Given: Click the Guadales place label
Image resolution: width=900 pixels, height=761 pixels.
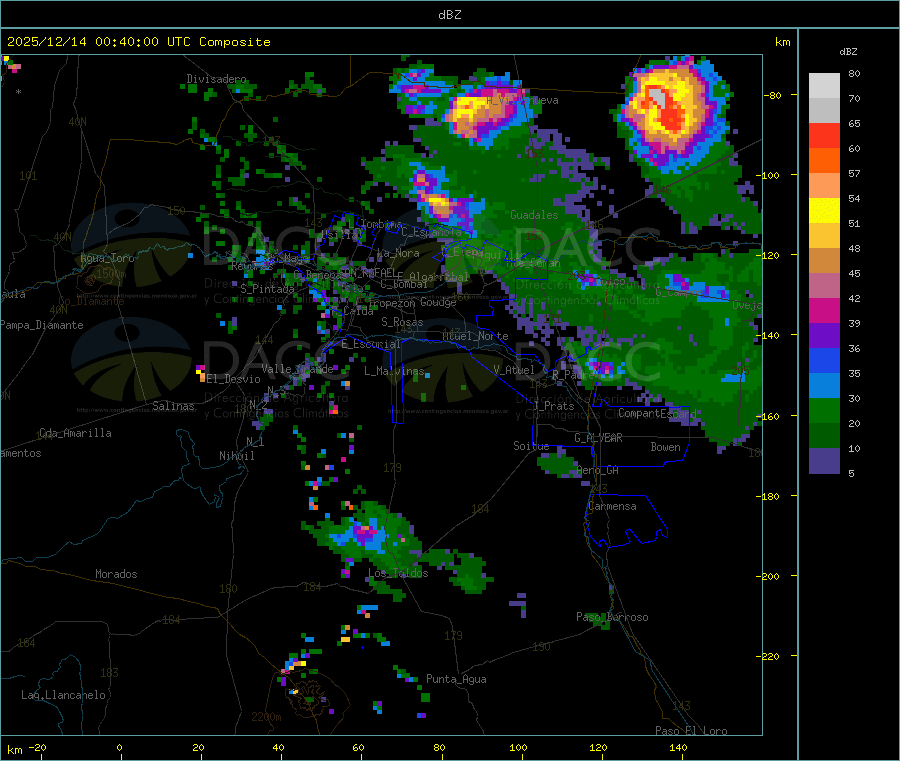Looking at the screenshot, I should pyautogui.click(x=534, y=215).
